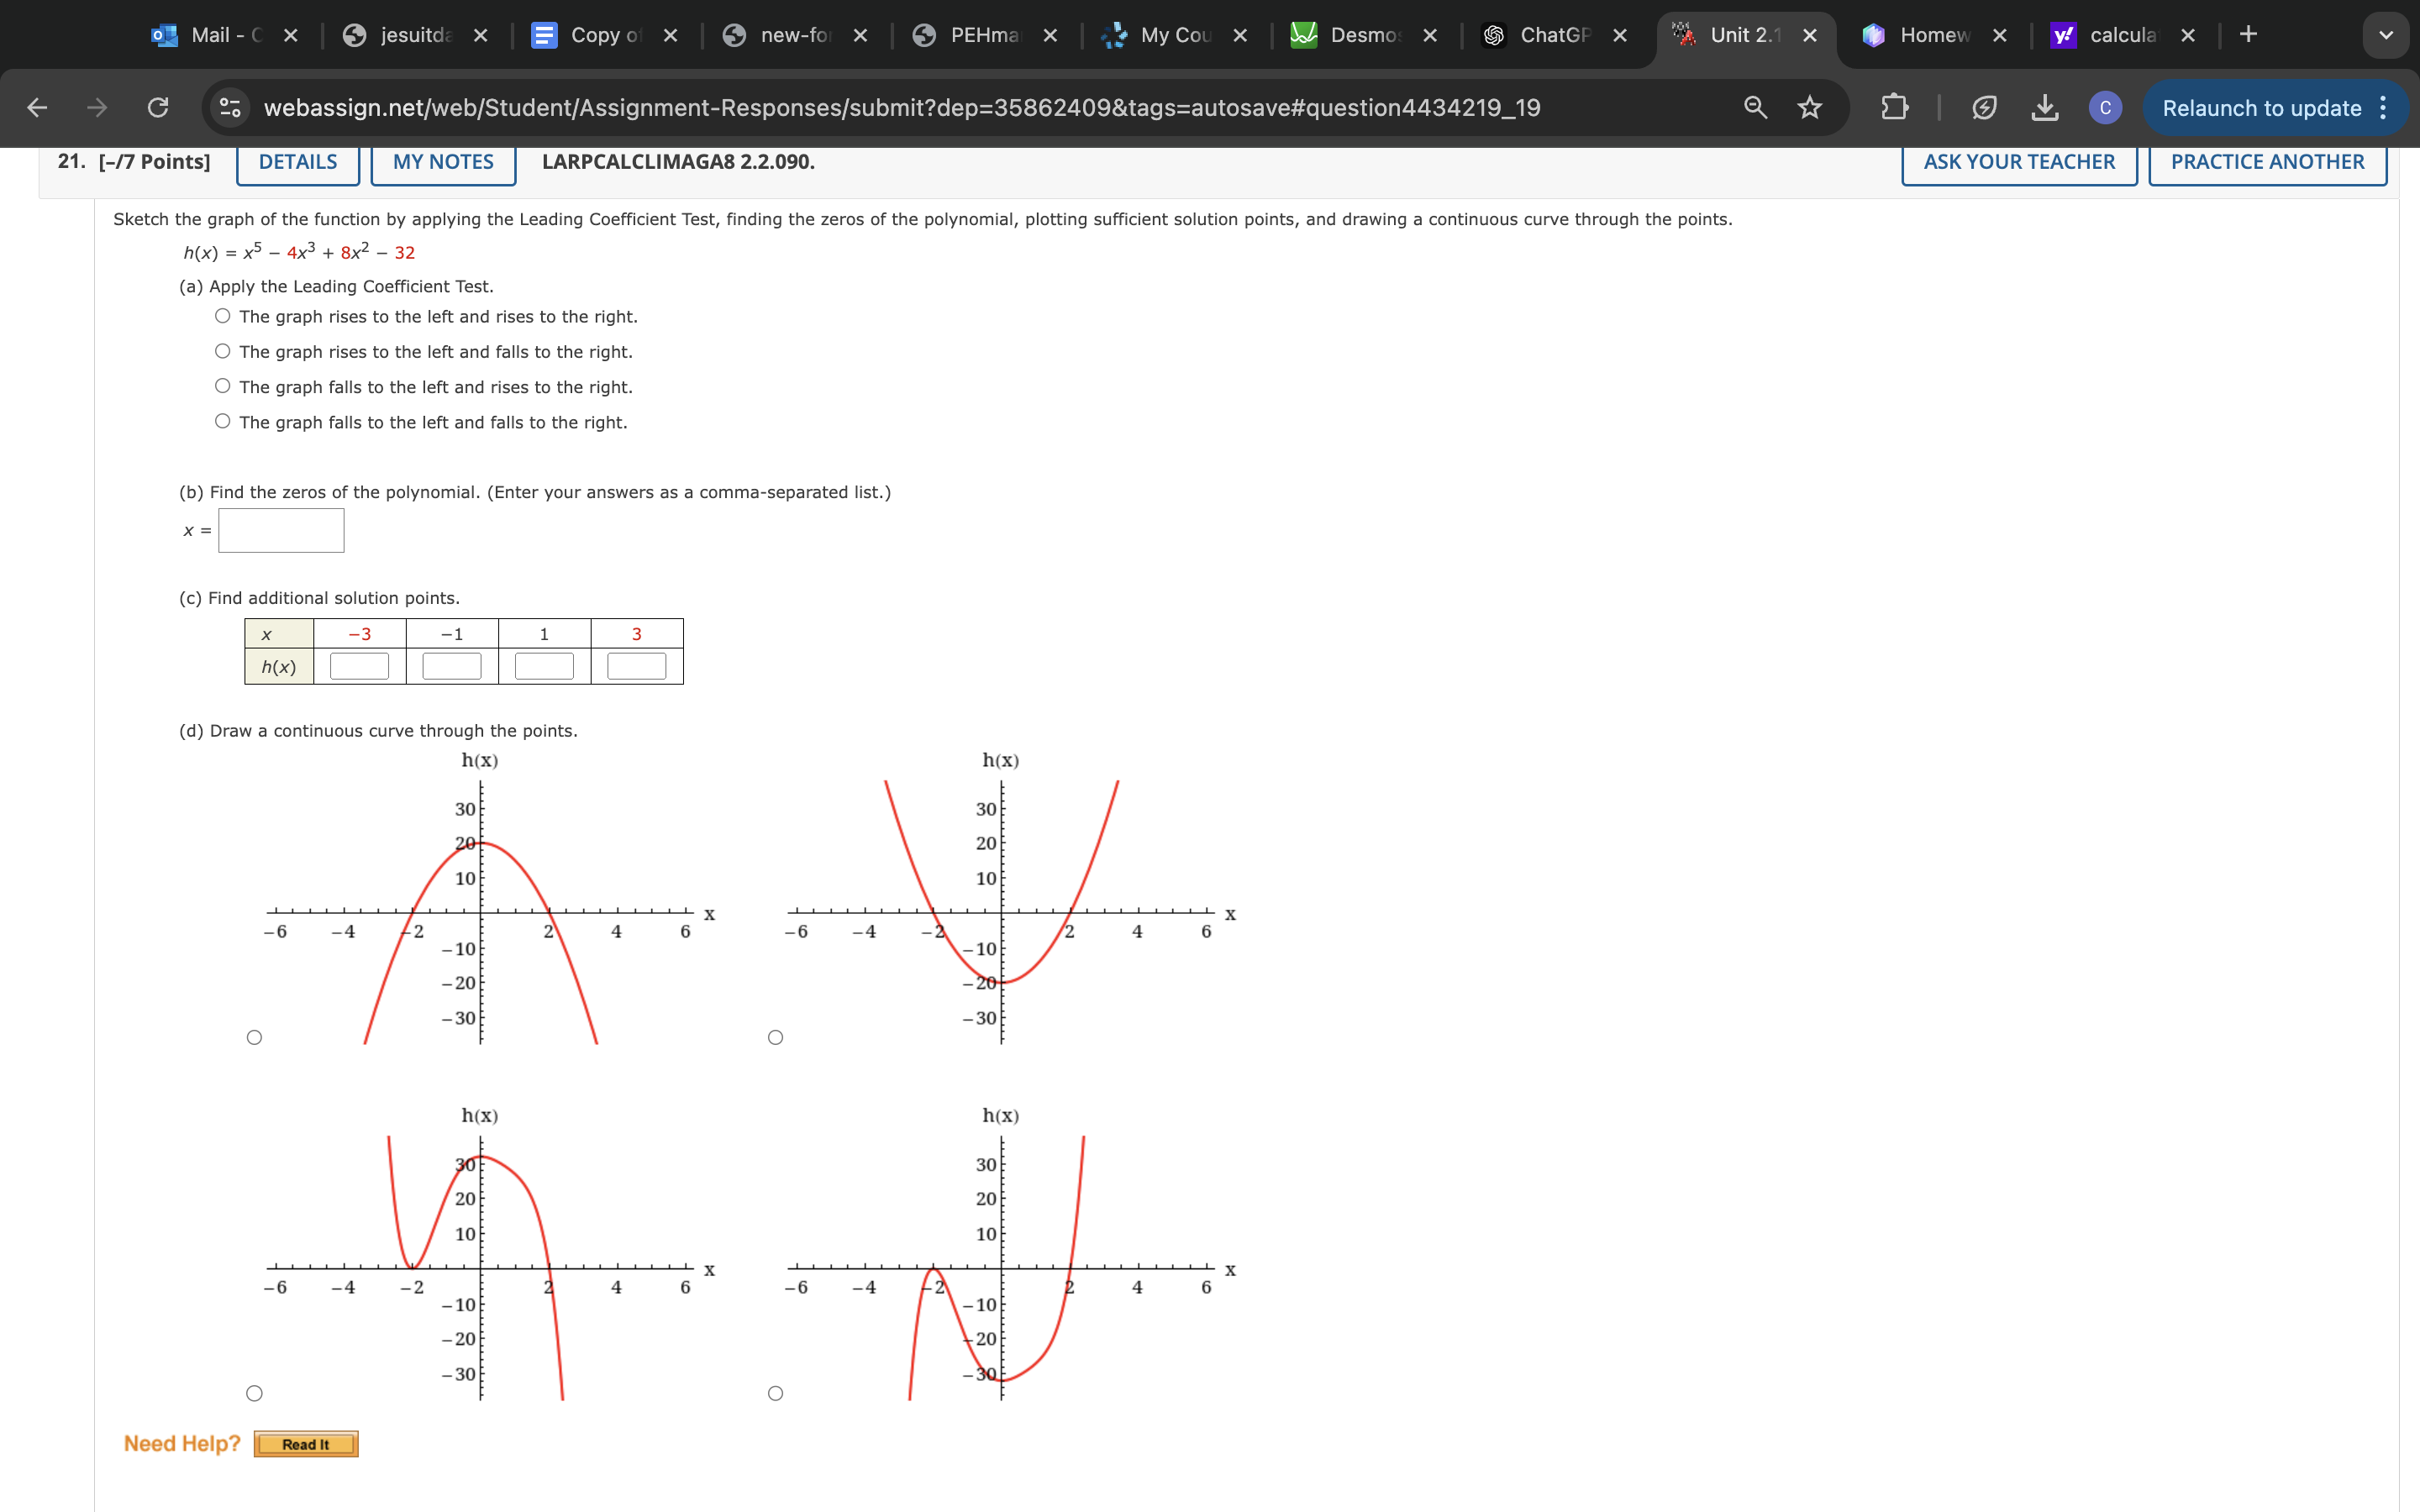
Task: Click the browser back arrow
Action: 37,107
